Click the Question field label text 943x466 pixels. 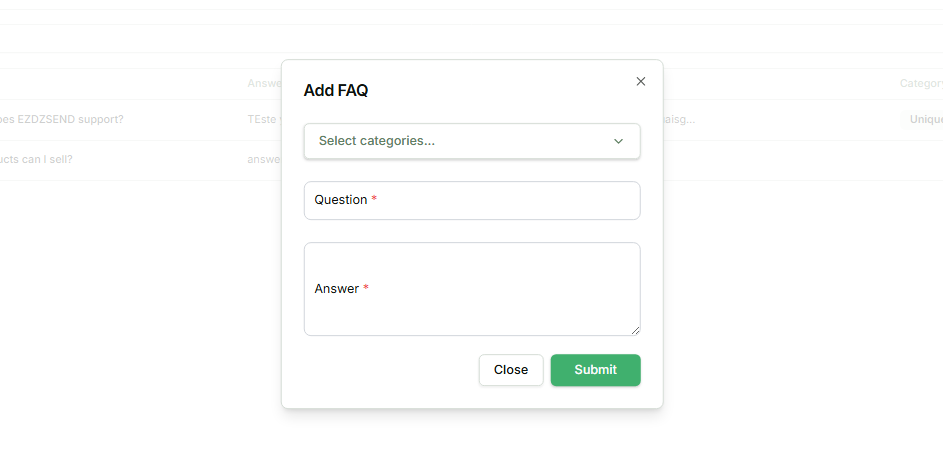point(341,200)
